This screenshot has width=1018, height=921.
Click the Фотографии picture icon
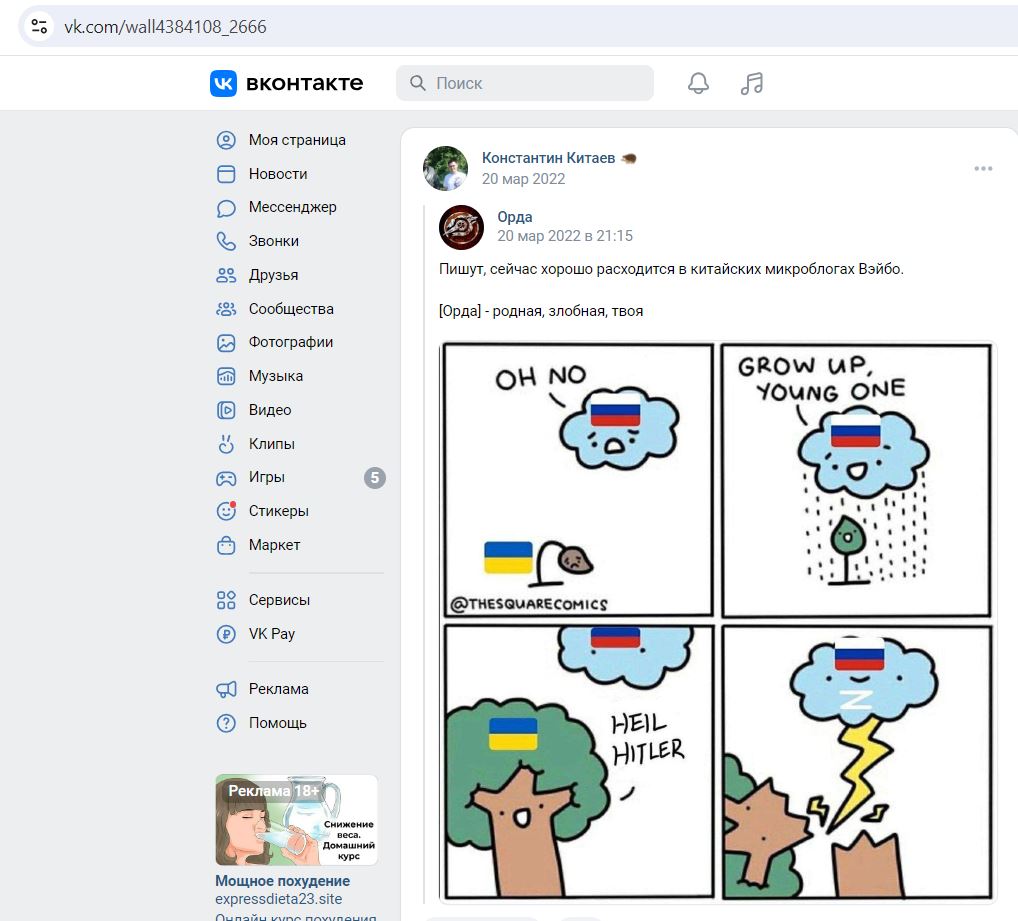point(226,343)
